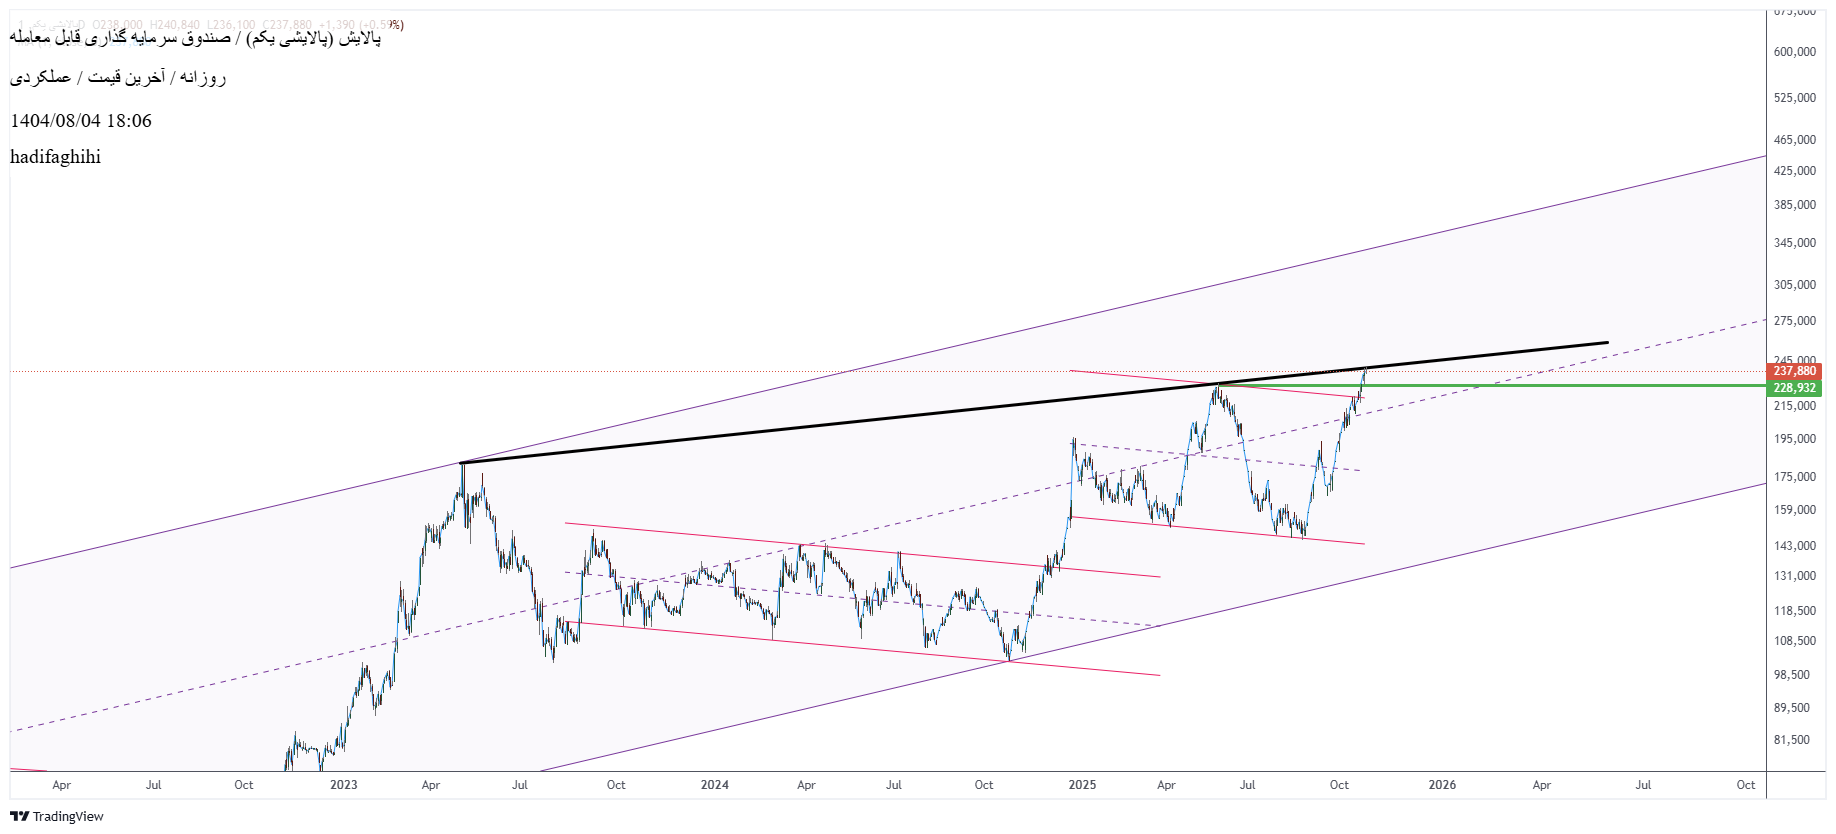Click the 108,500 price scale label
Viewport: 1836px width, 834px height.
1794,641
